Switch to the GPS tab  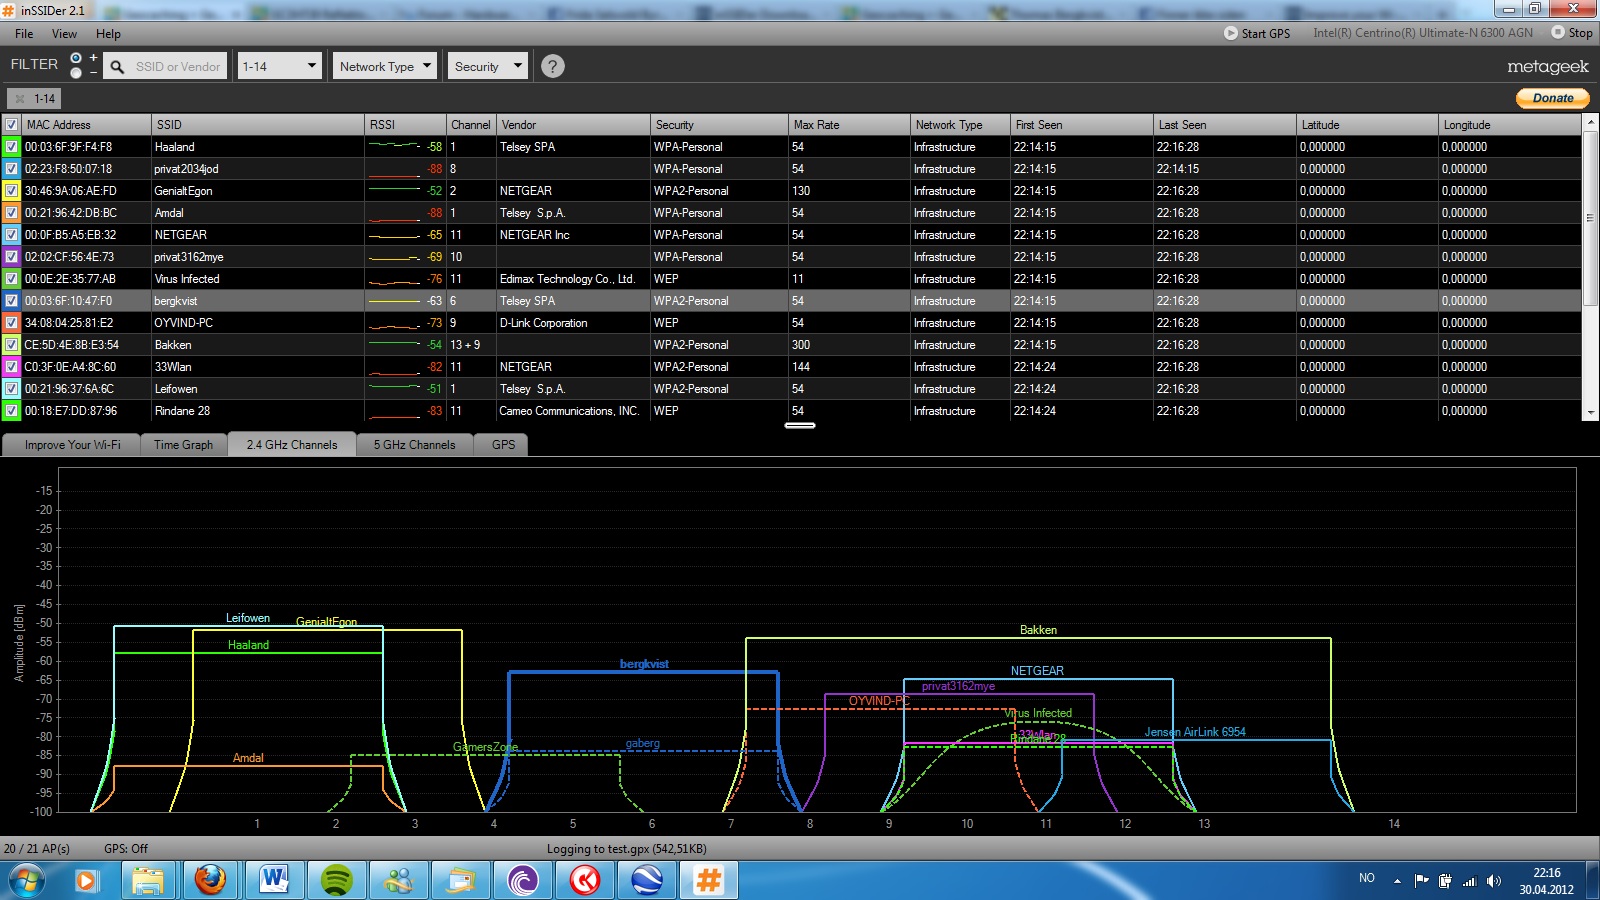click(503, 445)
